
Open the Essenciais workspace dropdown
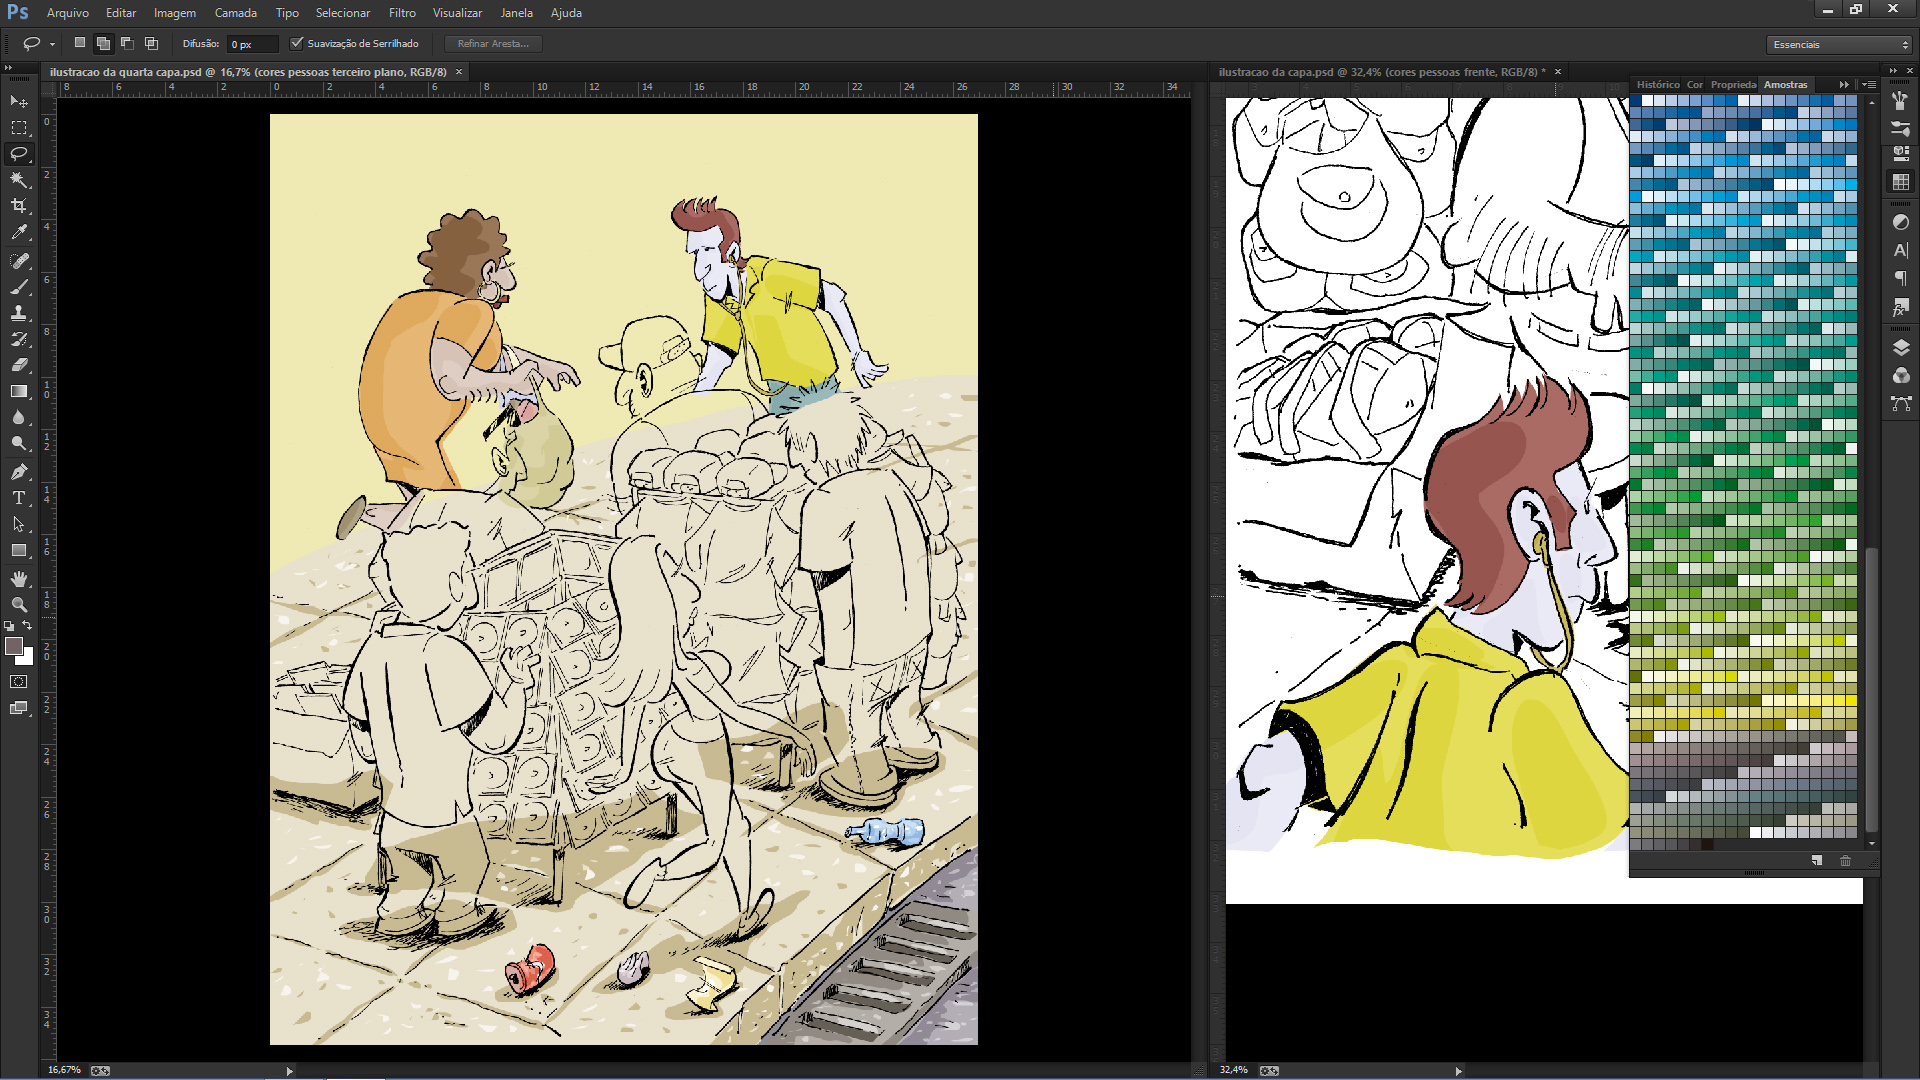[x=1840, y=44]
